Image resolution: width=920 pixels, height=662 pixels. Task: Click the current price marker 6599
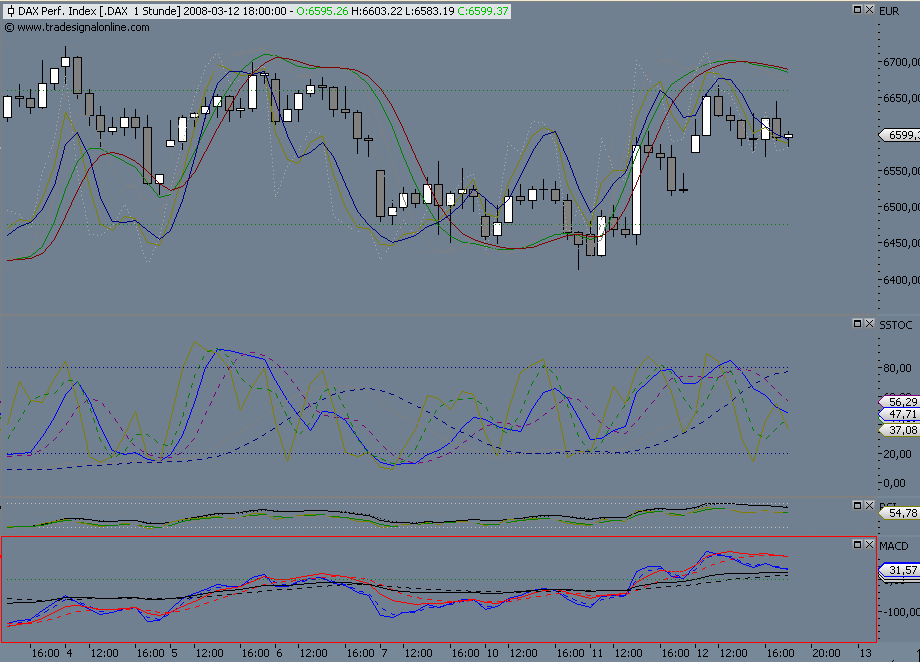click(x=901, y=135)
